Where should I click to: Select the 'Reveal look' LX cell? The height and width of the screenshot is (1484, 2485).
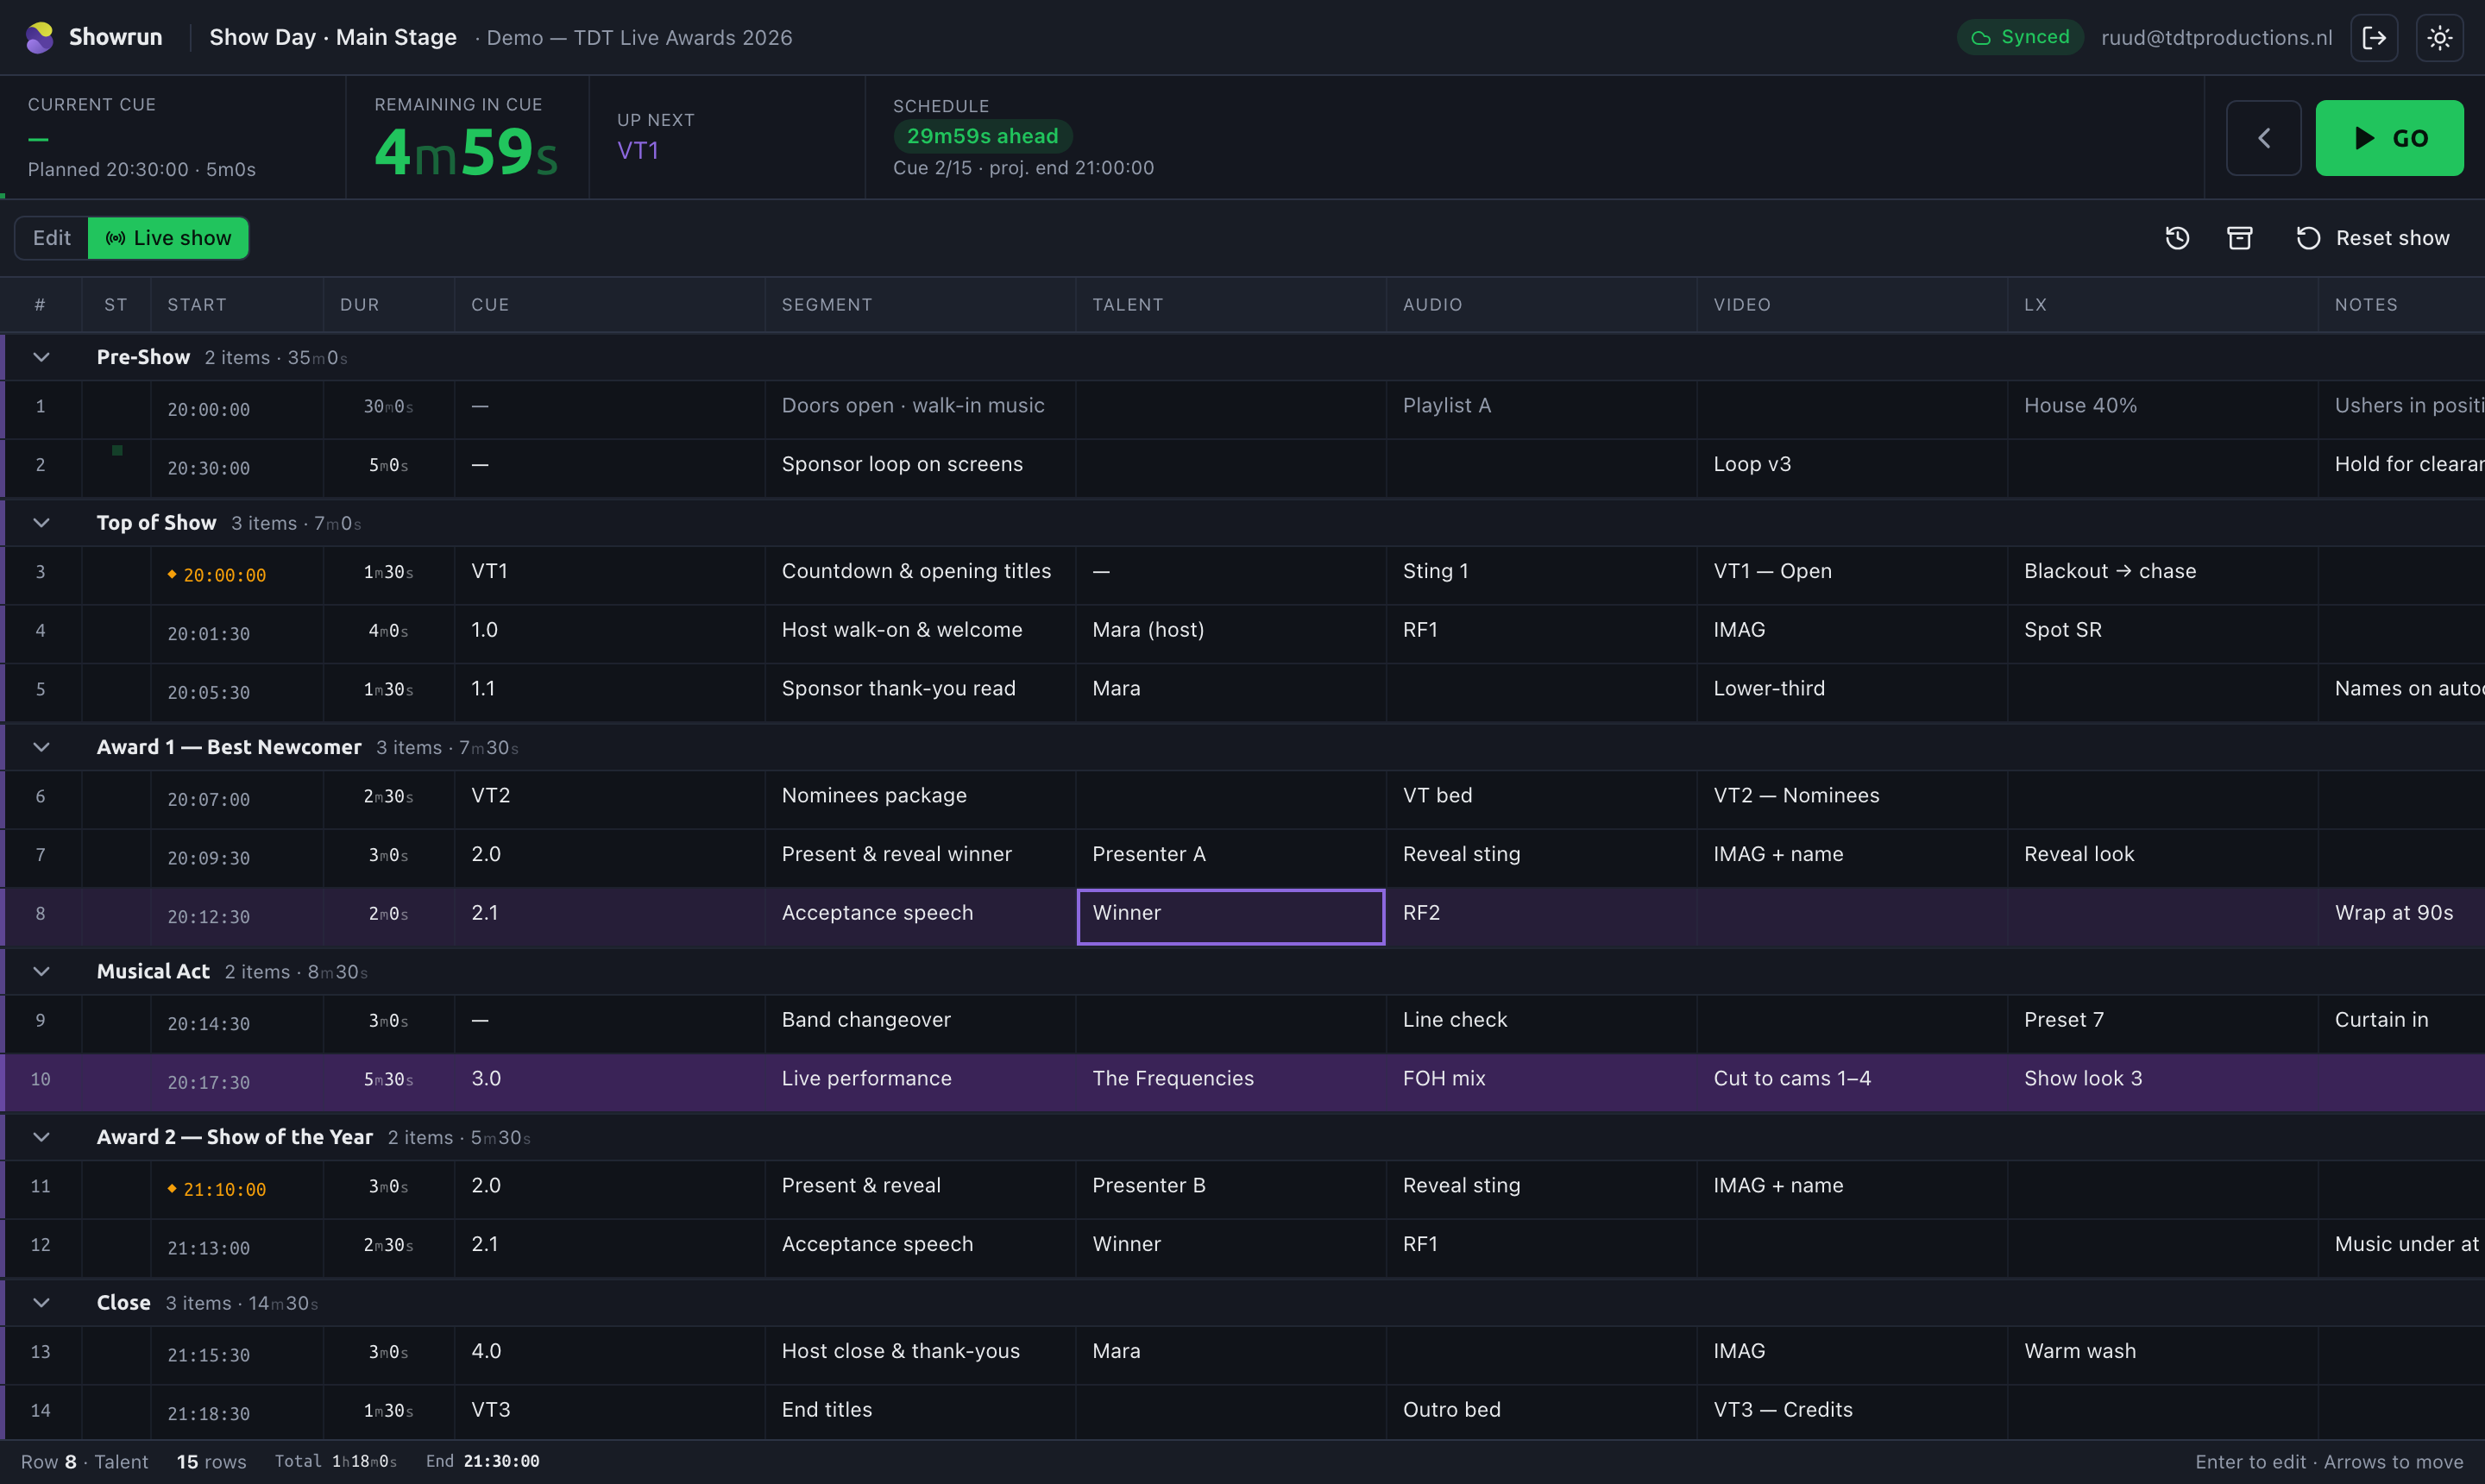pyautogui.click(x=2162, y=857)
